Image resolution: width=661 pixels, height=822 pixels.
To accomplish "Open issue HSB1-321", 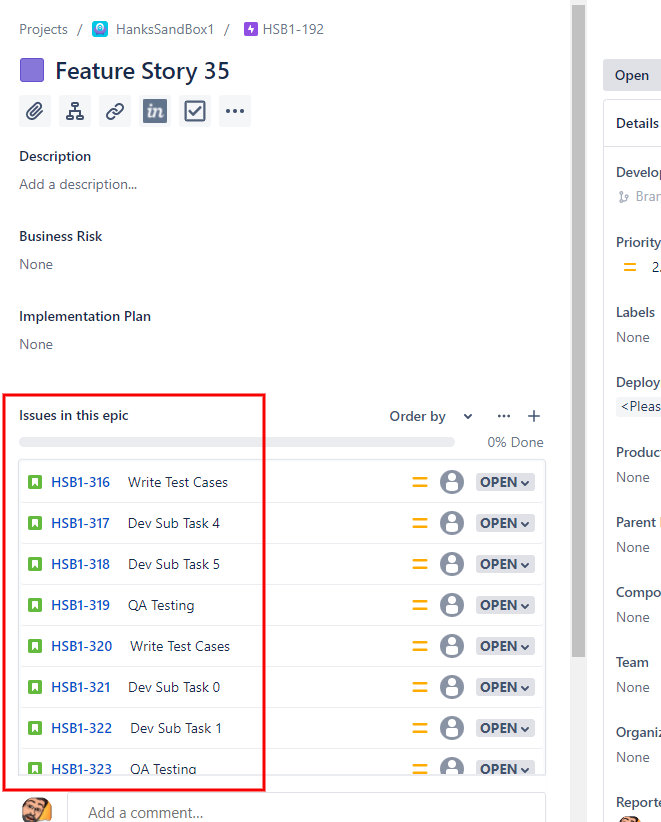I will (x=81, y=687).
